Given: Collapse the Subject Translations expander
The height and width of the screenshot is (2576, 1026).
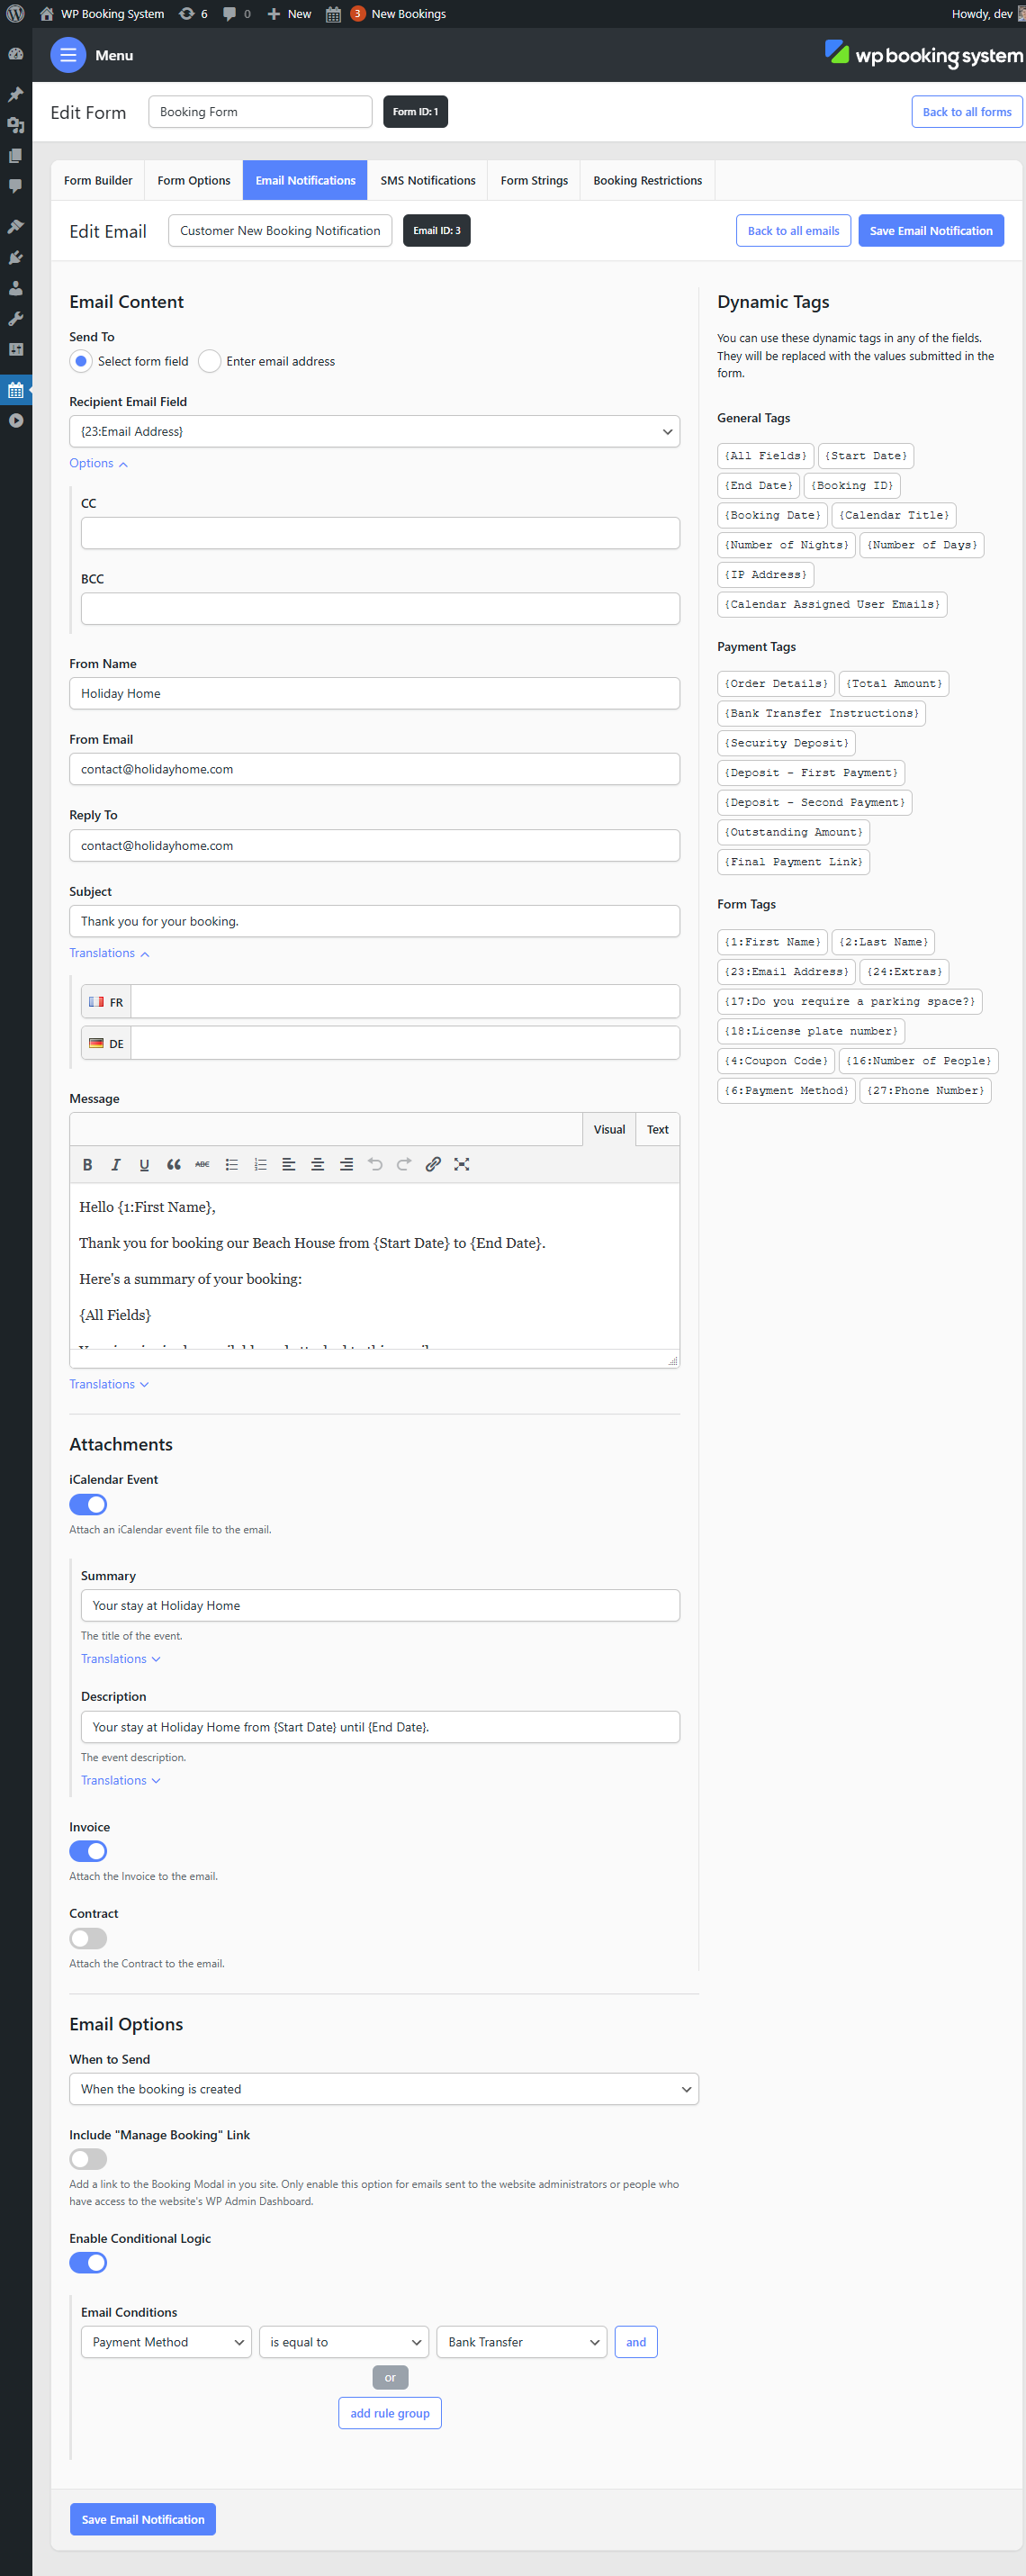Looking at the screenshot, I should coord(109,953).
